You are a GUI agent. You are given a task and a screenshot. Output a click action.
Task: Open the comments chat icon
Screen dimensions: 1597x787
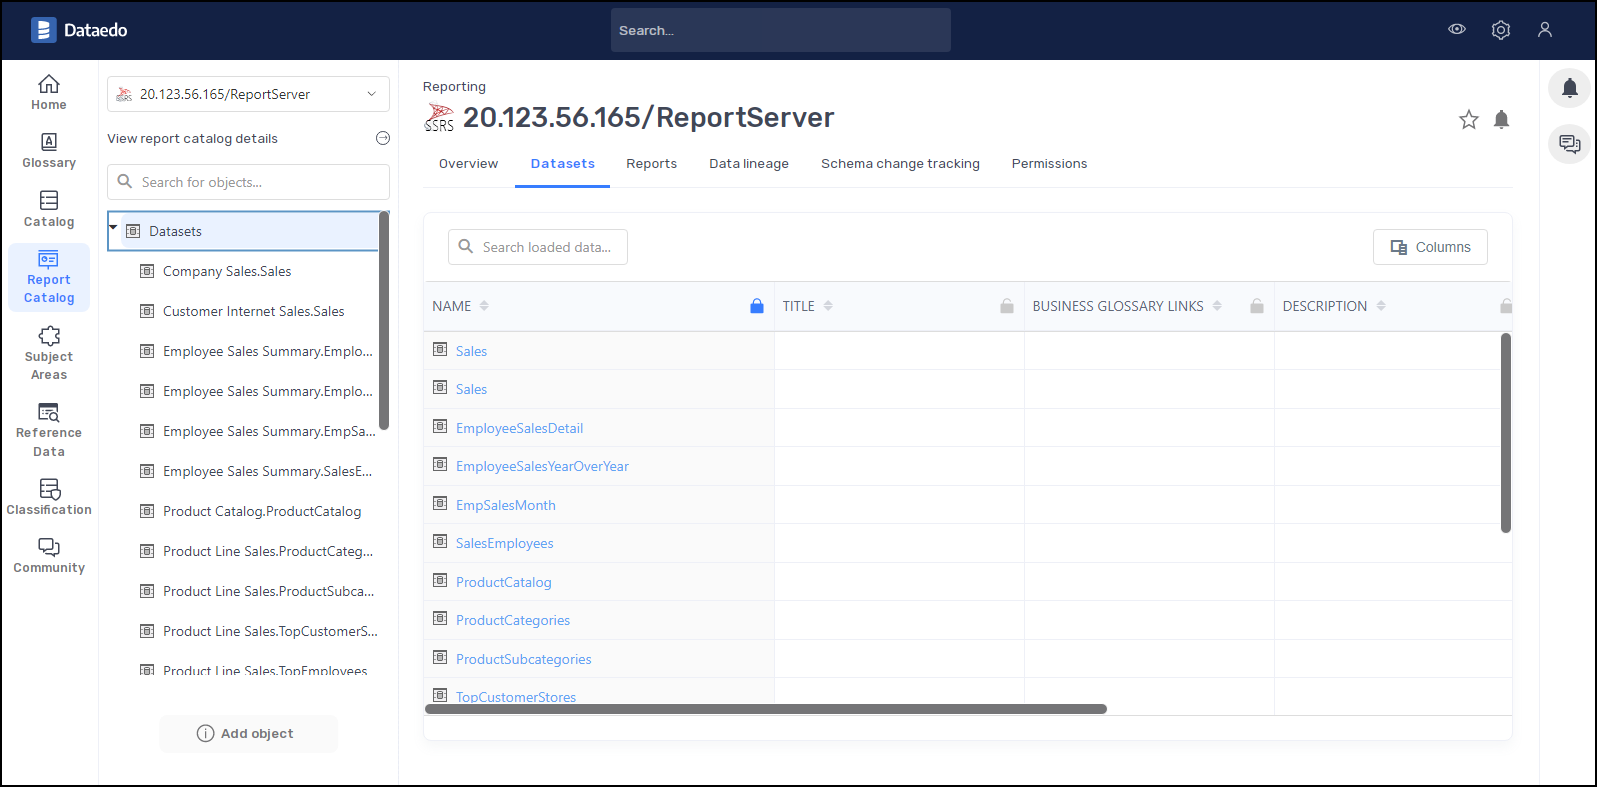1569,144
